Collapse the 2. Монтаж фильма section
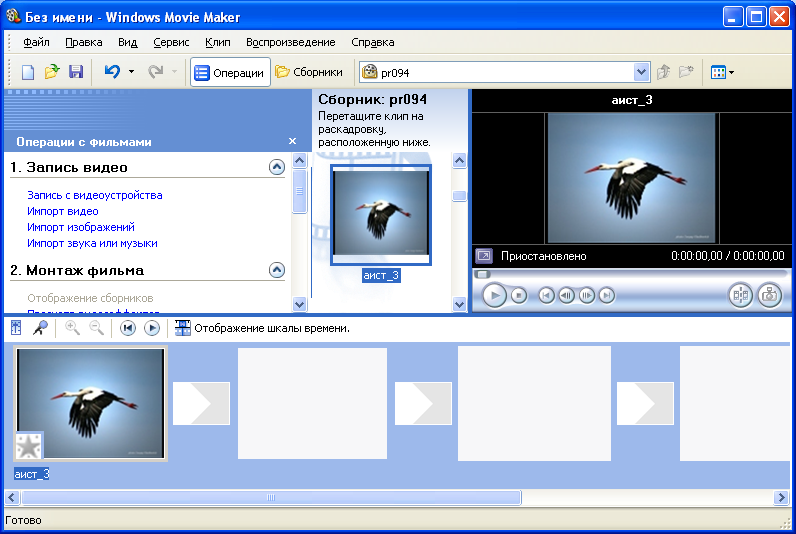The width and height of the screenshot is (796, 534). [x=277, y=270]
